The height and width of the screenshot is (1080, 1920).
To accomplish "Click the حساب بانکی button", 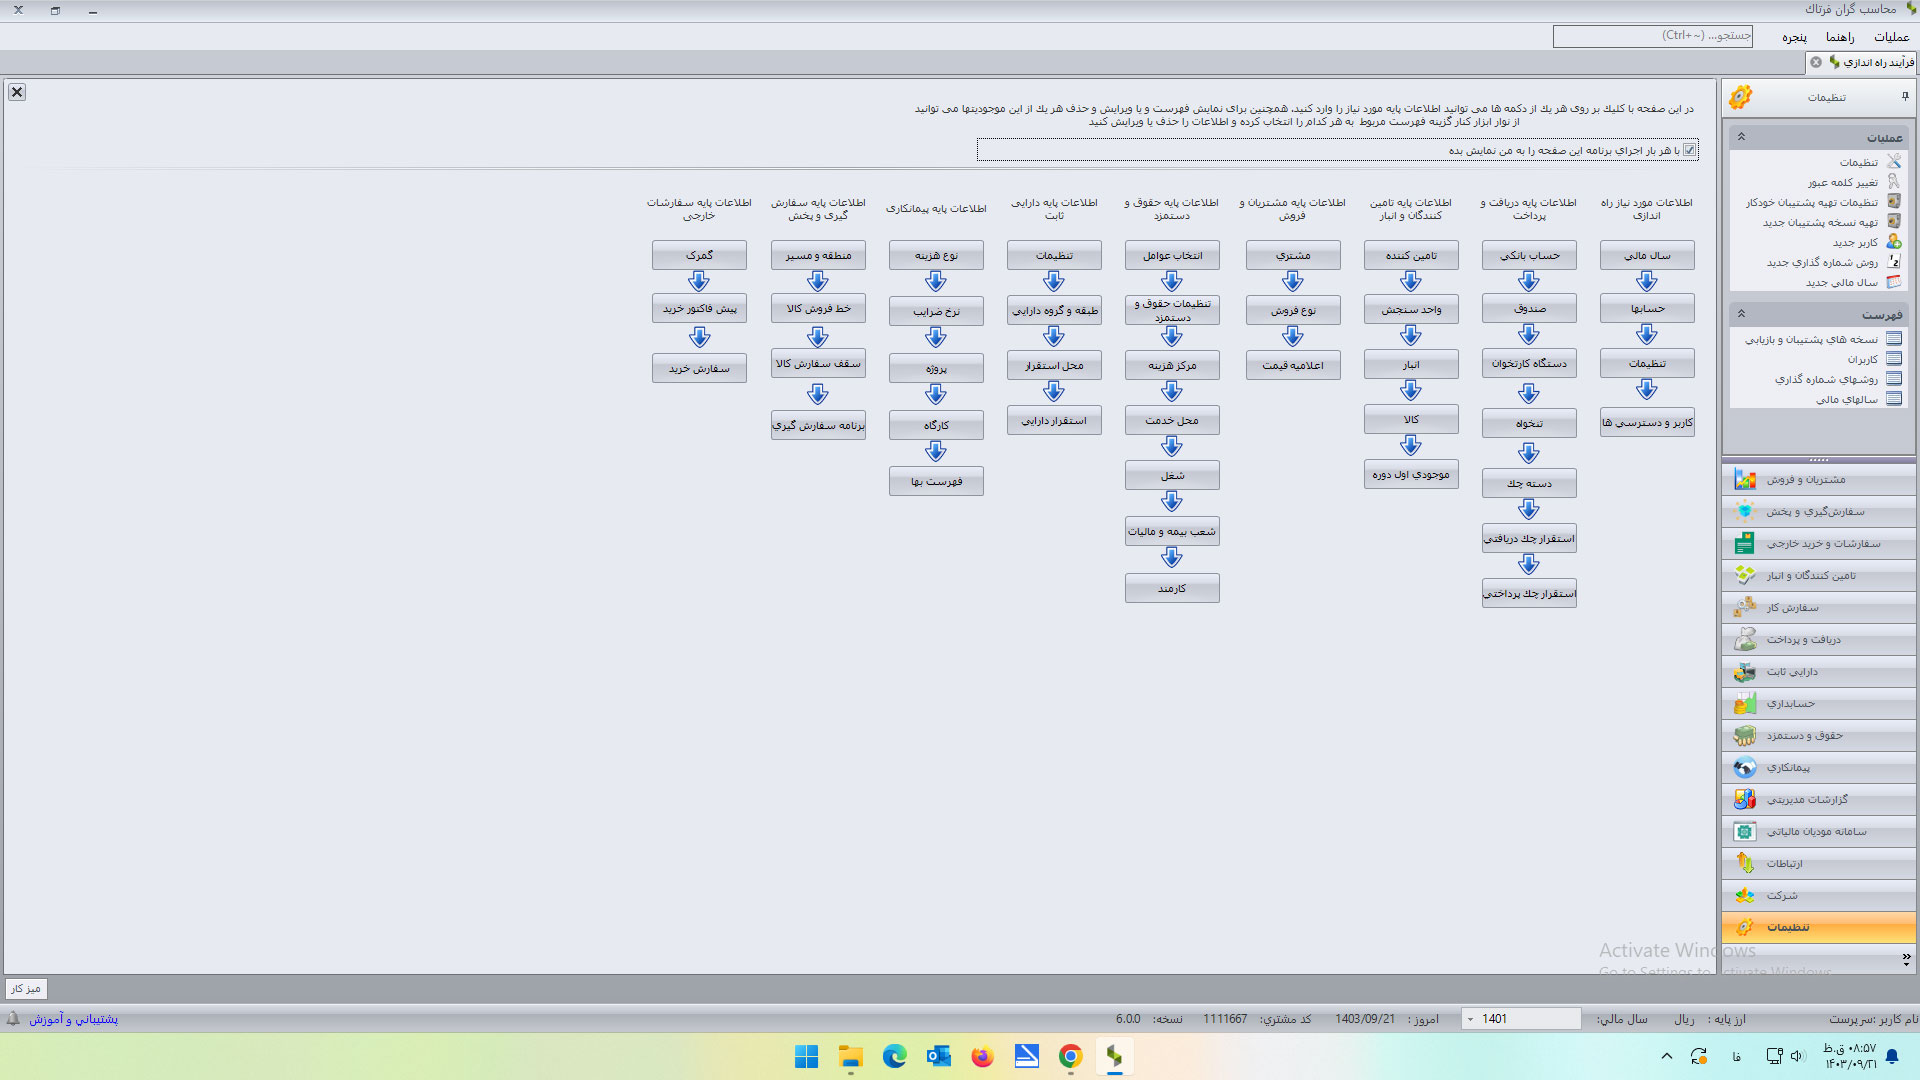I will pyautogui.click(x=1529, y=255).
